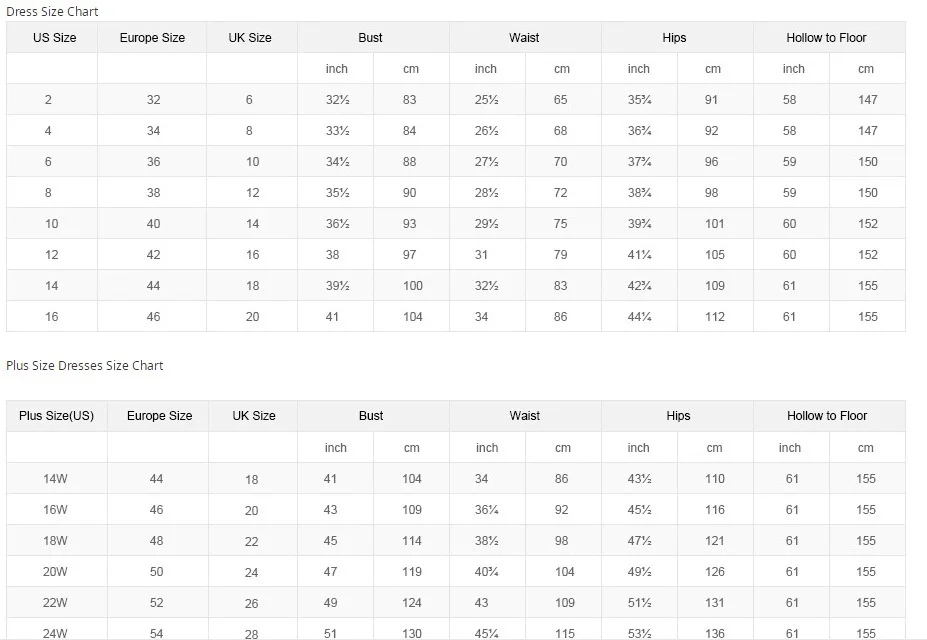The image size is (927, 640).
Task: Select the 22W plus size cell
Action: (55, 603)
